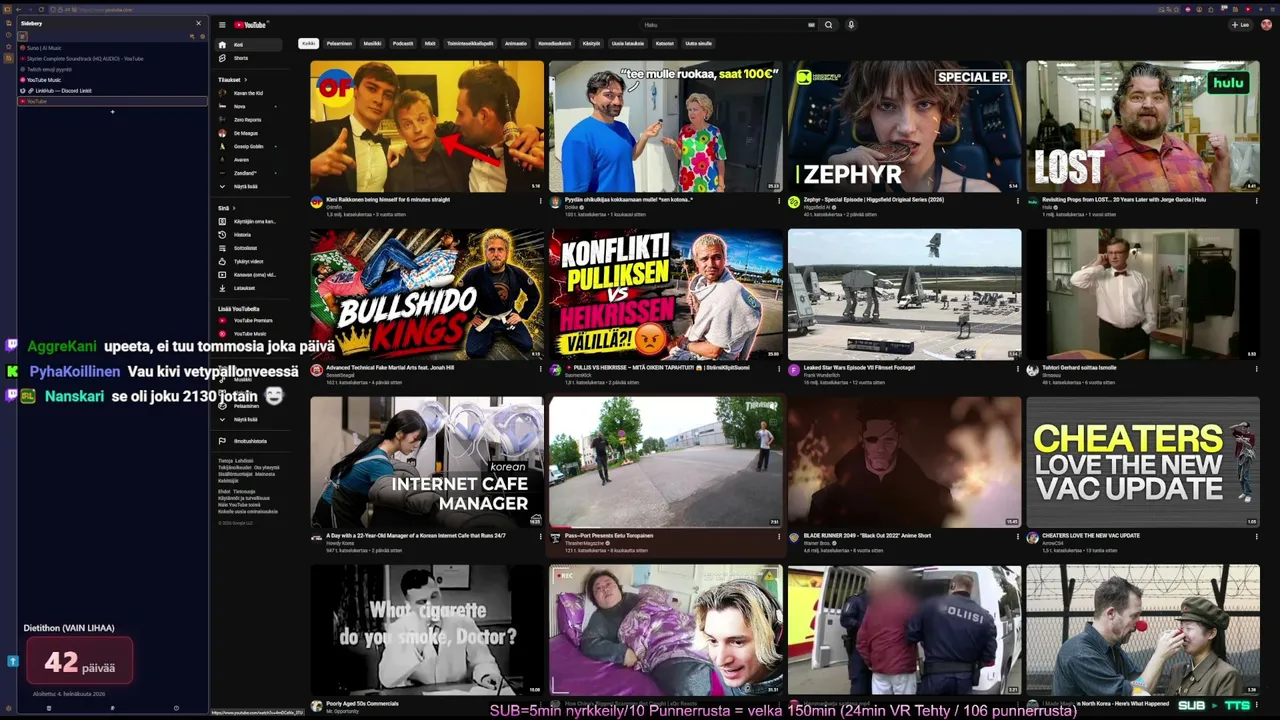Select the Mixit filter chip
This screenshot has width=1280, height=720.
430,44
